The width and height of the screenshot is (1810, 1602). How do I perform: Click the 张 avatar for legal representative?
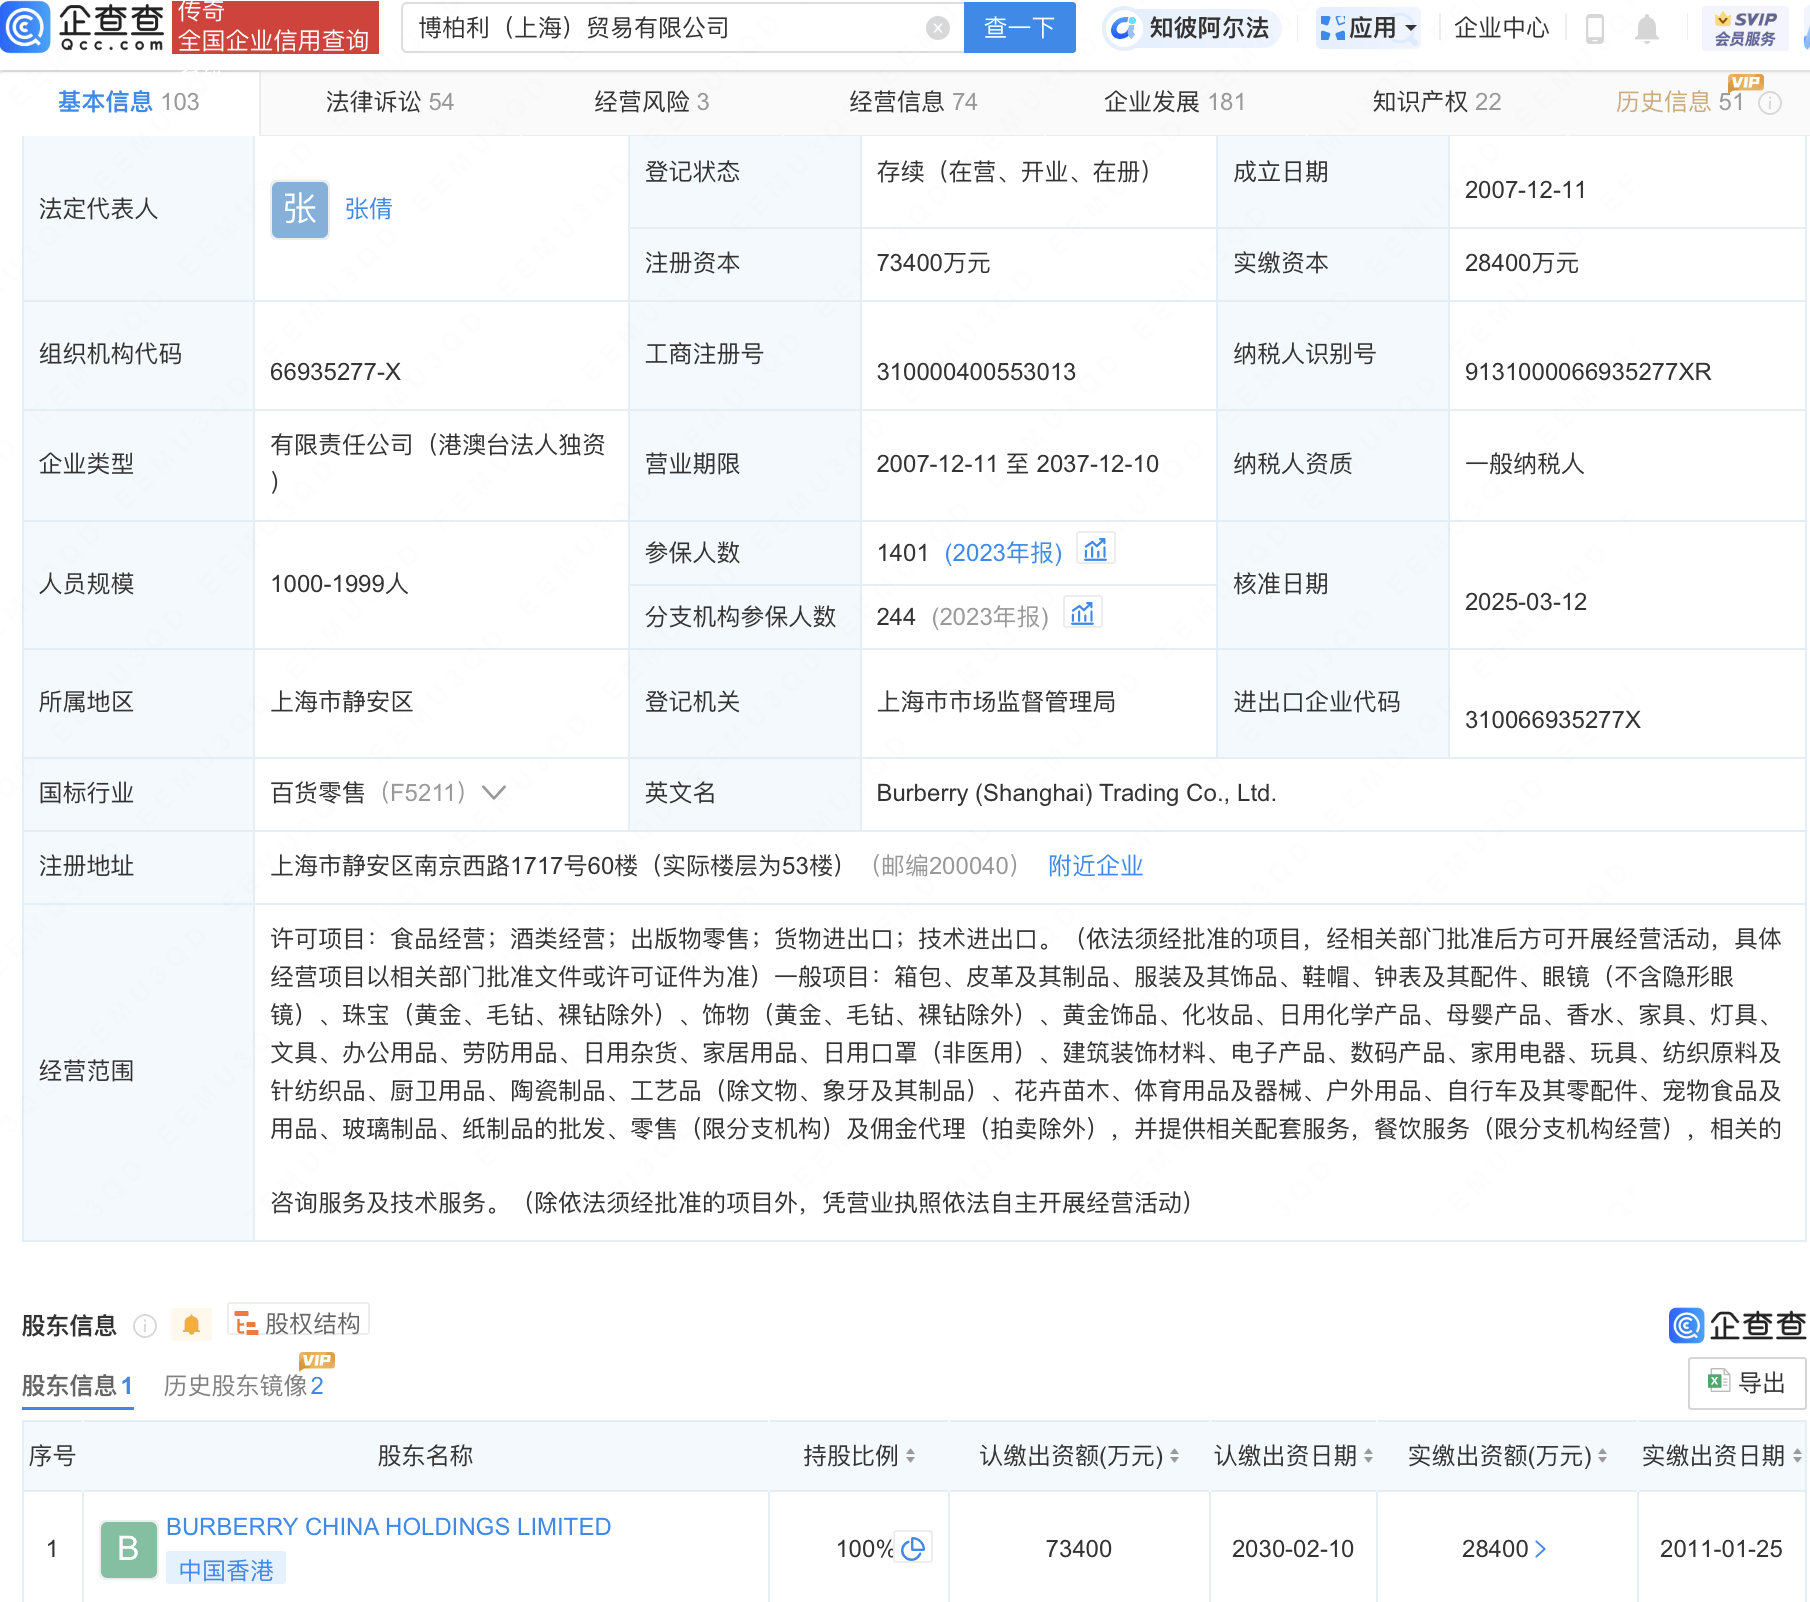click(x=300, y=209)
